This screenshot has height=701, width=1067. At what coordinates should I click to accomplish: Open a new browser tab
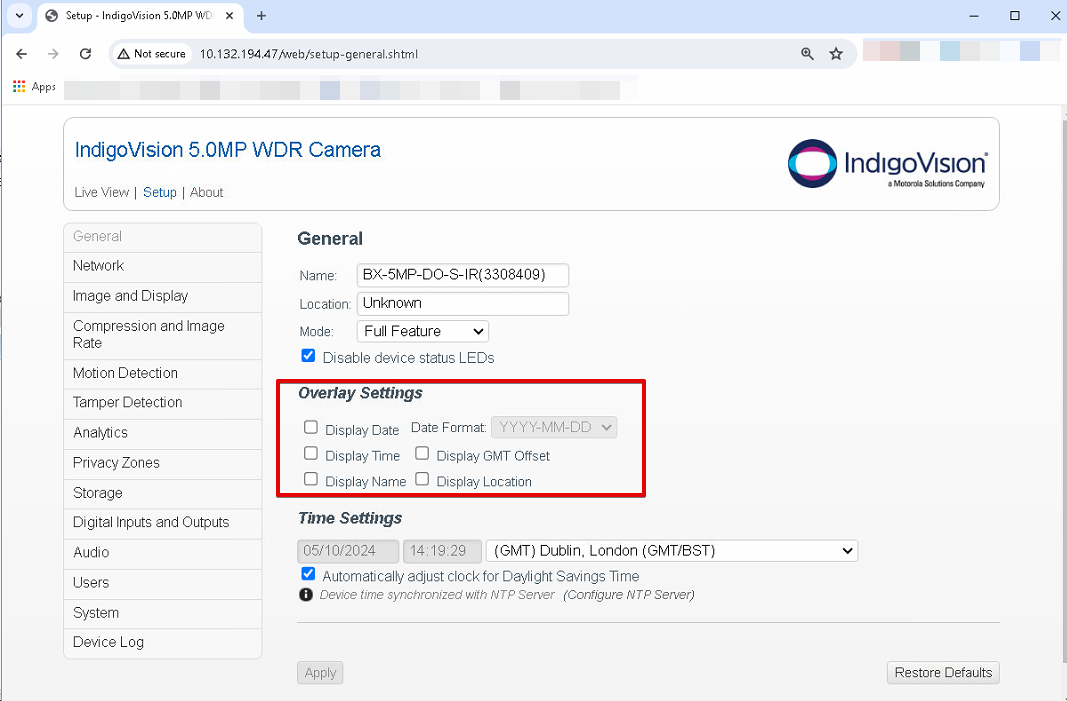click(x=261, y=16)
